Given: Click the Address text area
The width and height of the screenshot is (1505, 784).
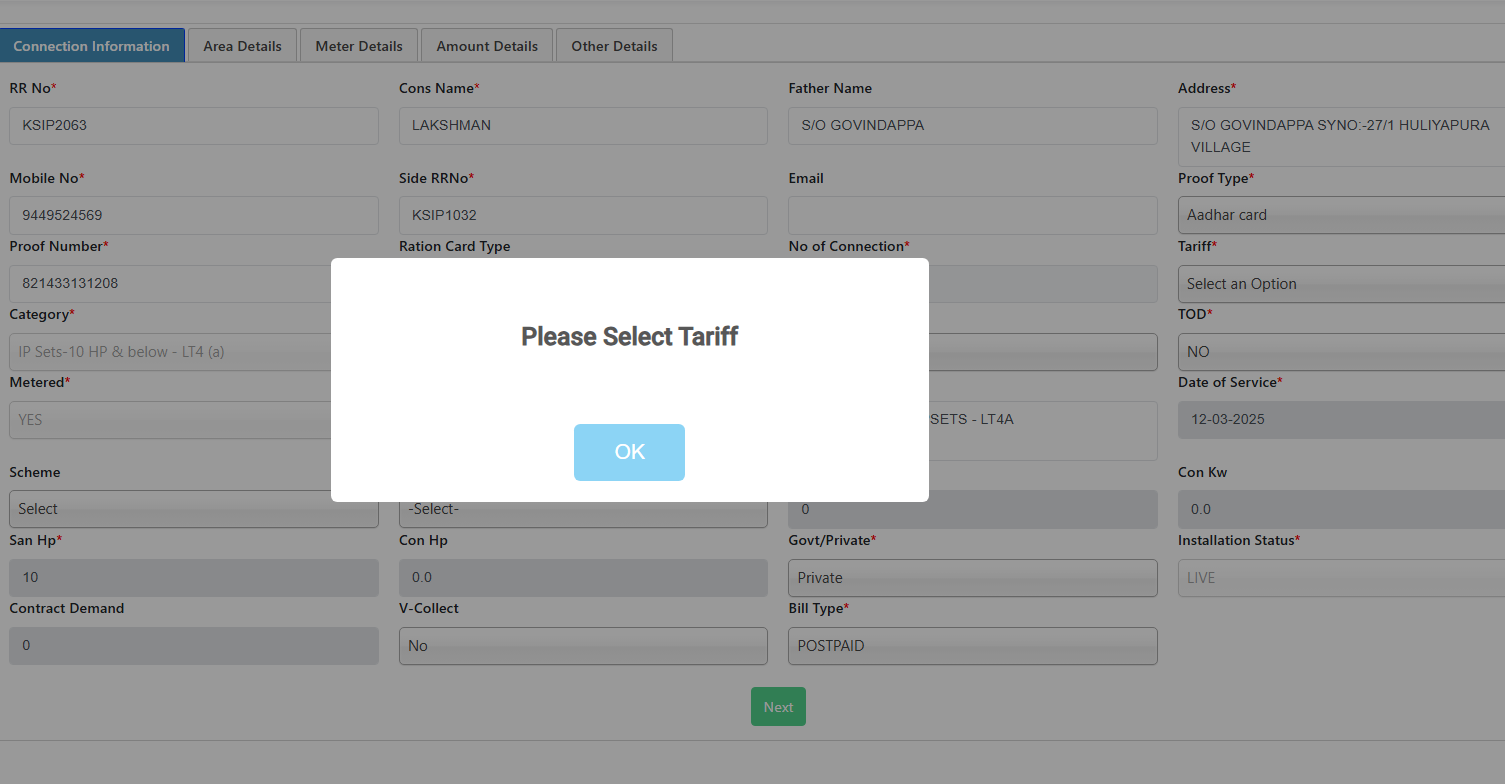Looking at the screenshot, I should [x=1341, y=137].
